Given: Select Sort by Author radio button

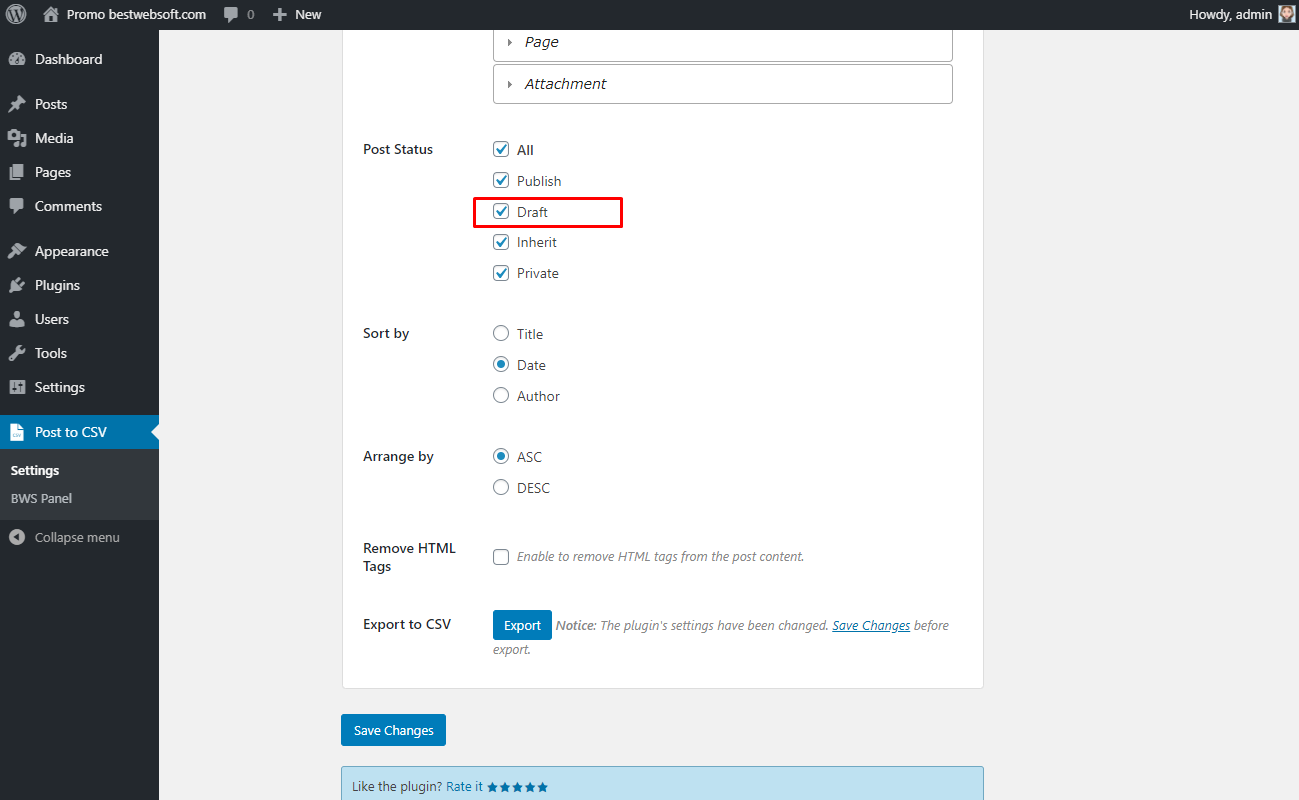Looking at the screenshot, I should coord(501,396).
